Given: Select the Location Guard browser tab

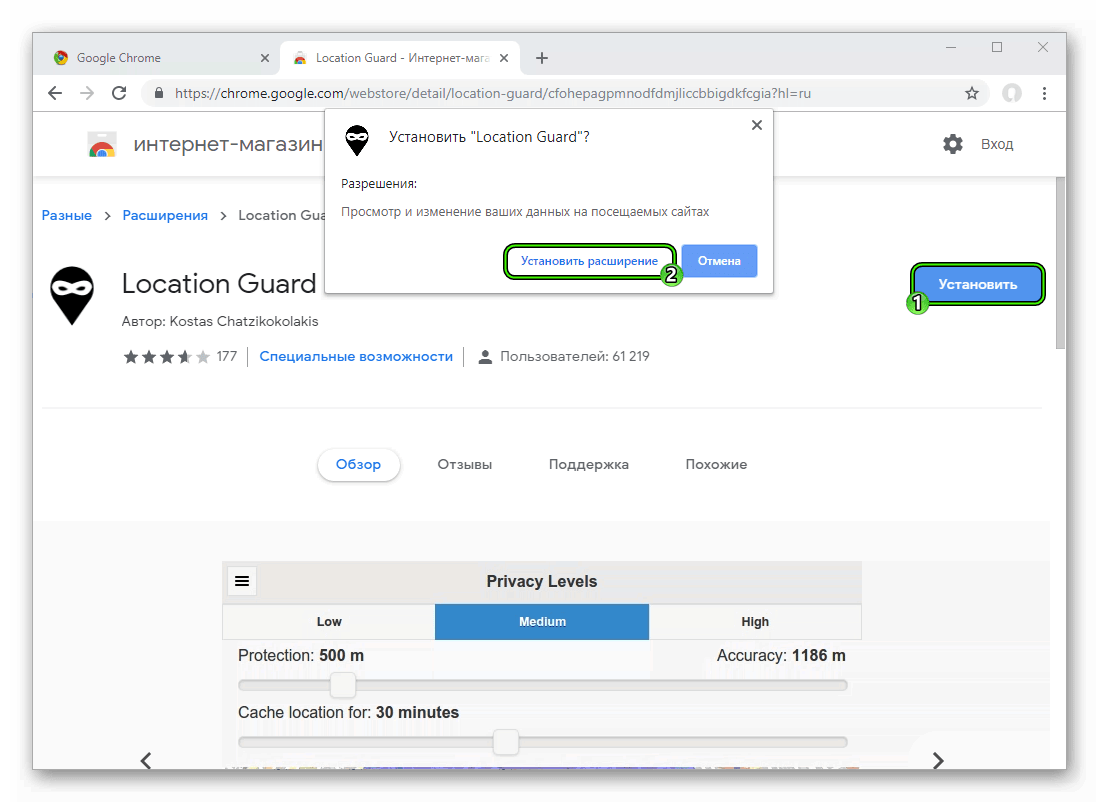Looking at the screenshot, I should (400, 58).
